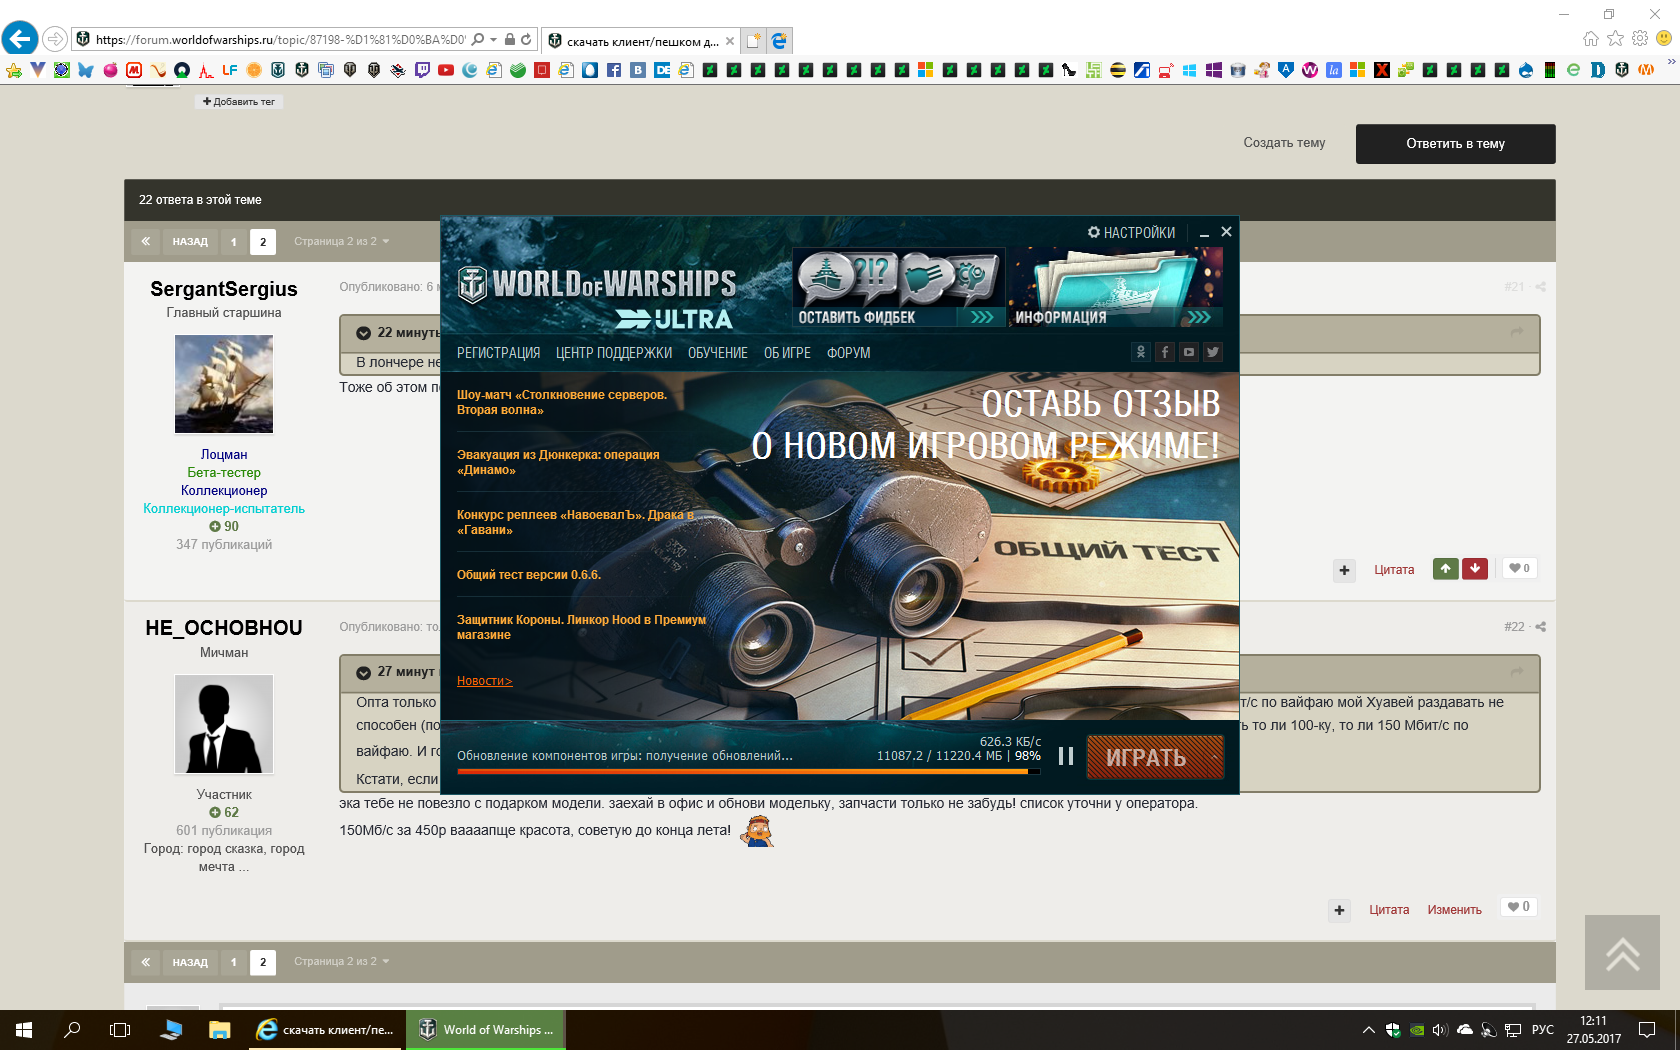Click the ИГРАТЬ play button
Image resolution: width=1680 pixels, height=1050 pixels.
pos(1155,757)
